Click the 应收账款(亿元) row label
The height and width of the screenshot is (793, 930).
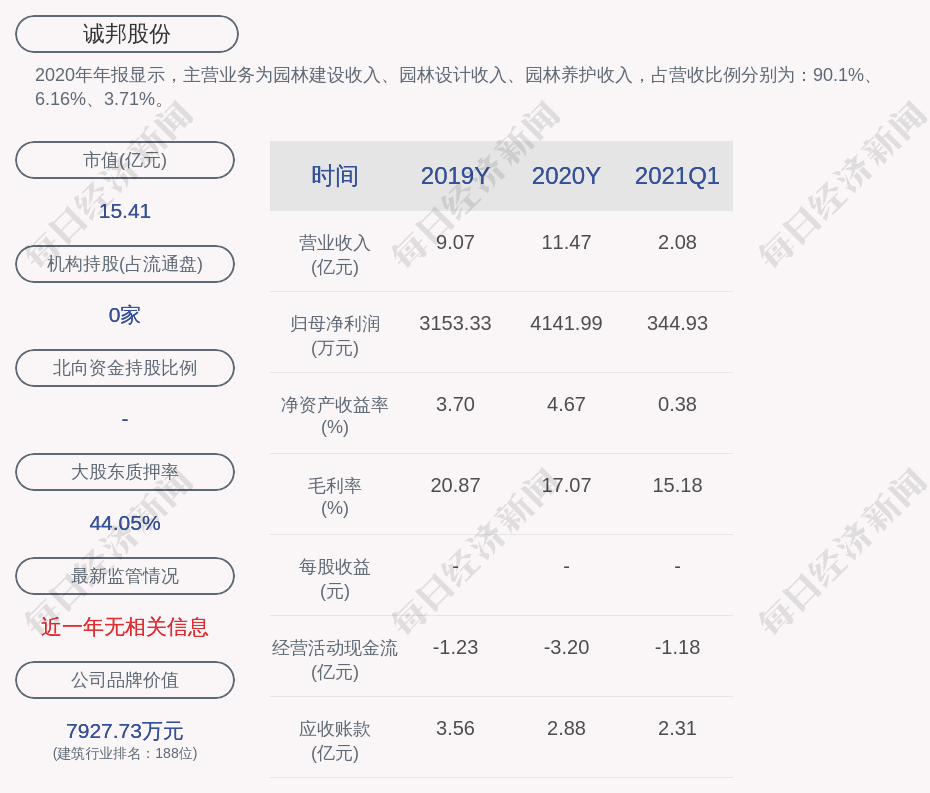click(334, 740)
